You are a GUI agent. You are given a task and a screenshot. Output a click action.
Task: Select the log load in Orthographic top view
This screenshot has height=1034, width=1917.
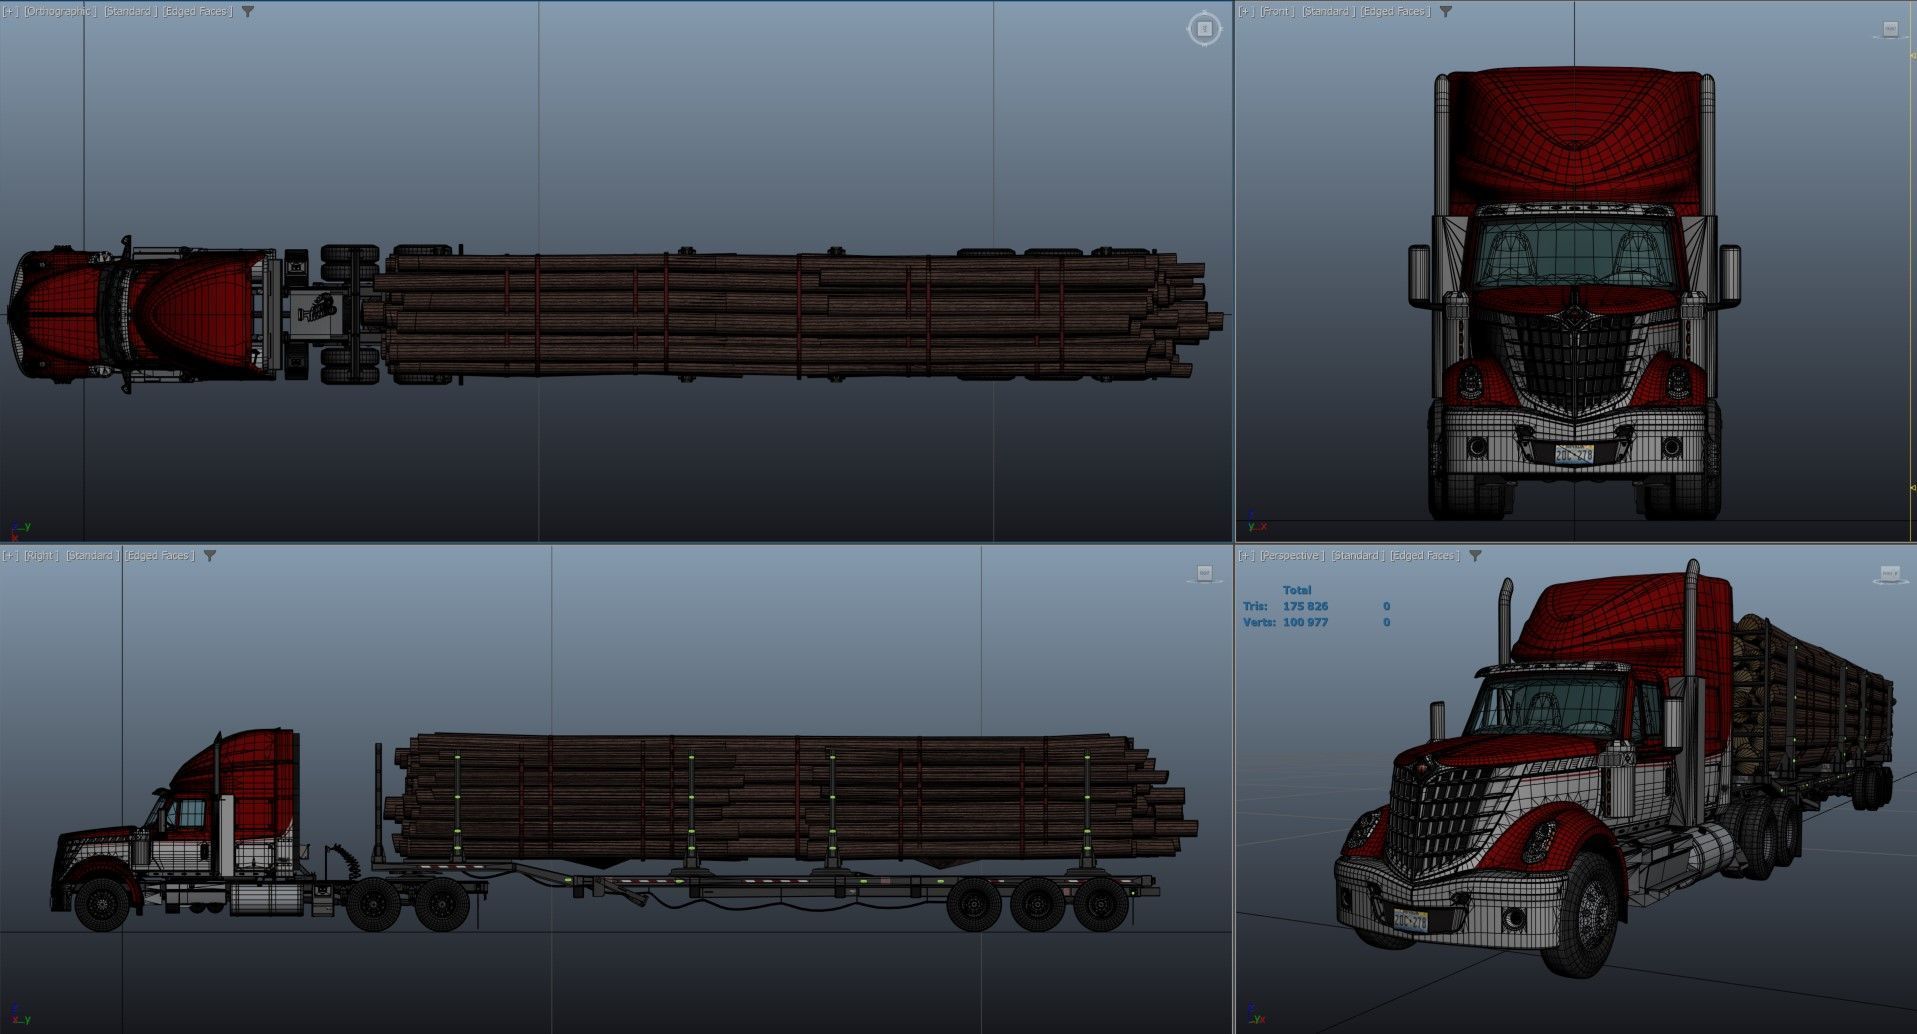[795, 316]
